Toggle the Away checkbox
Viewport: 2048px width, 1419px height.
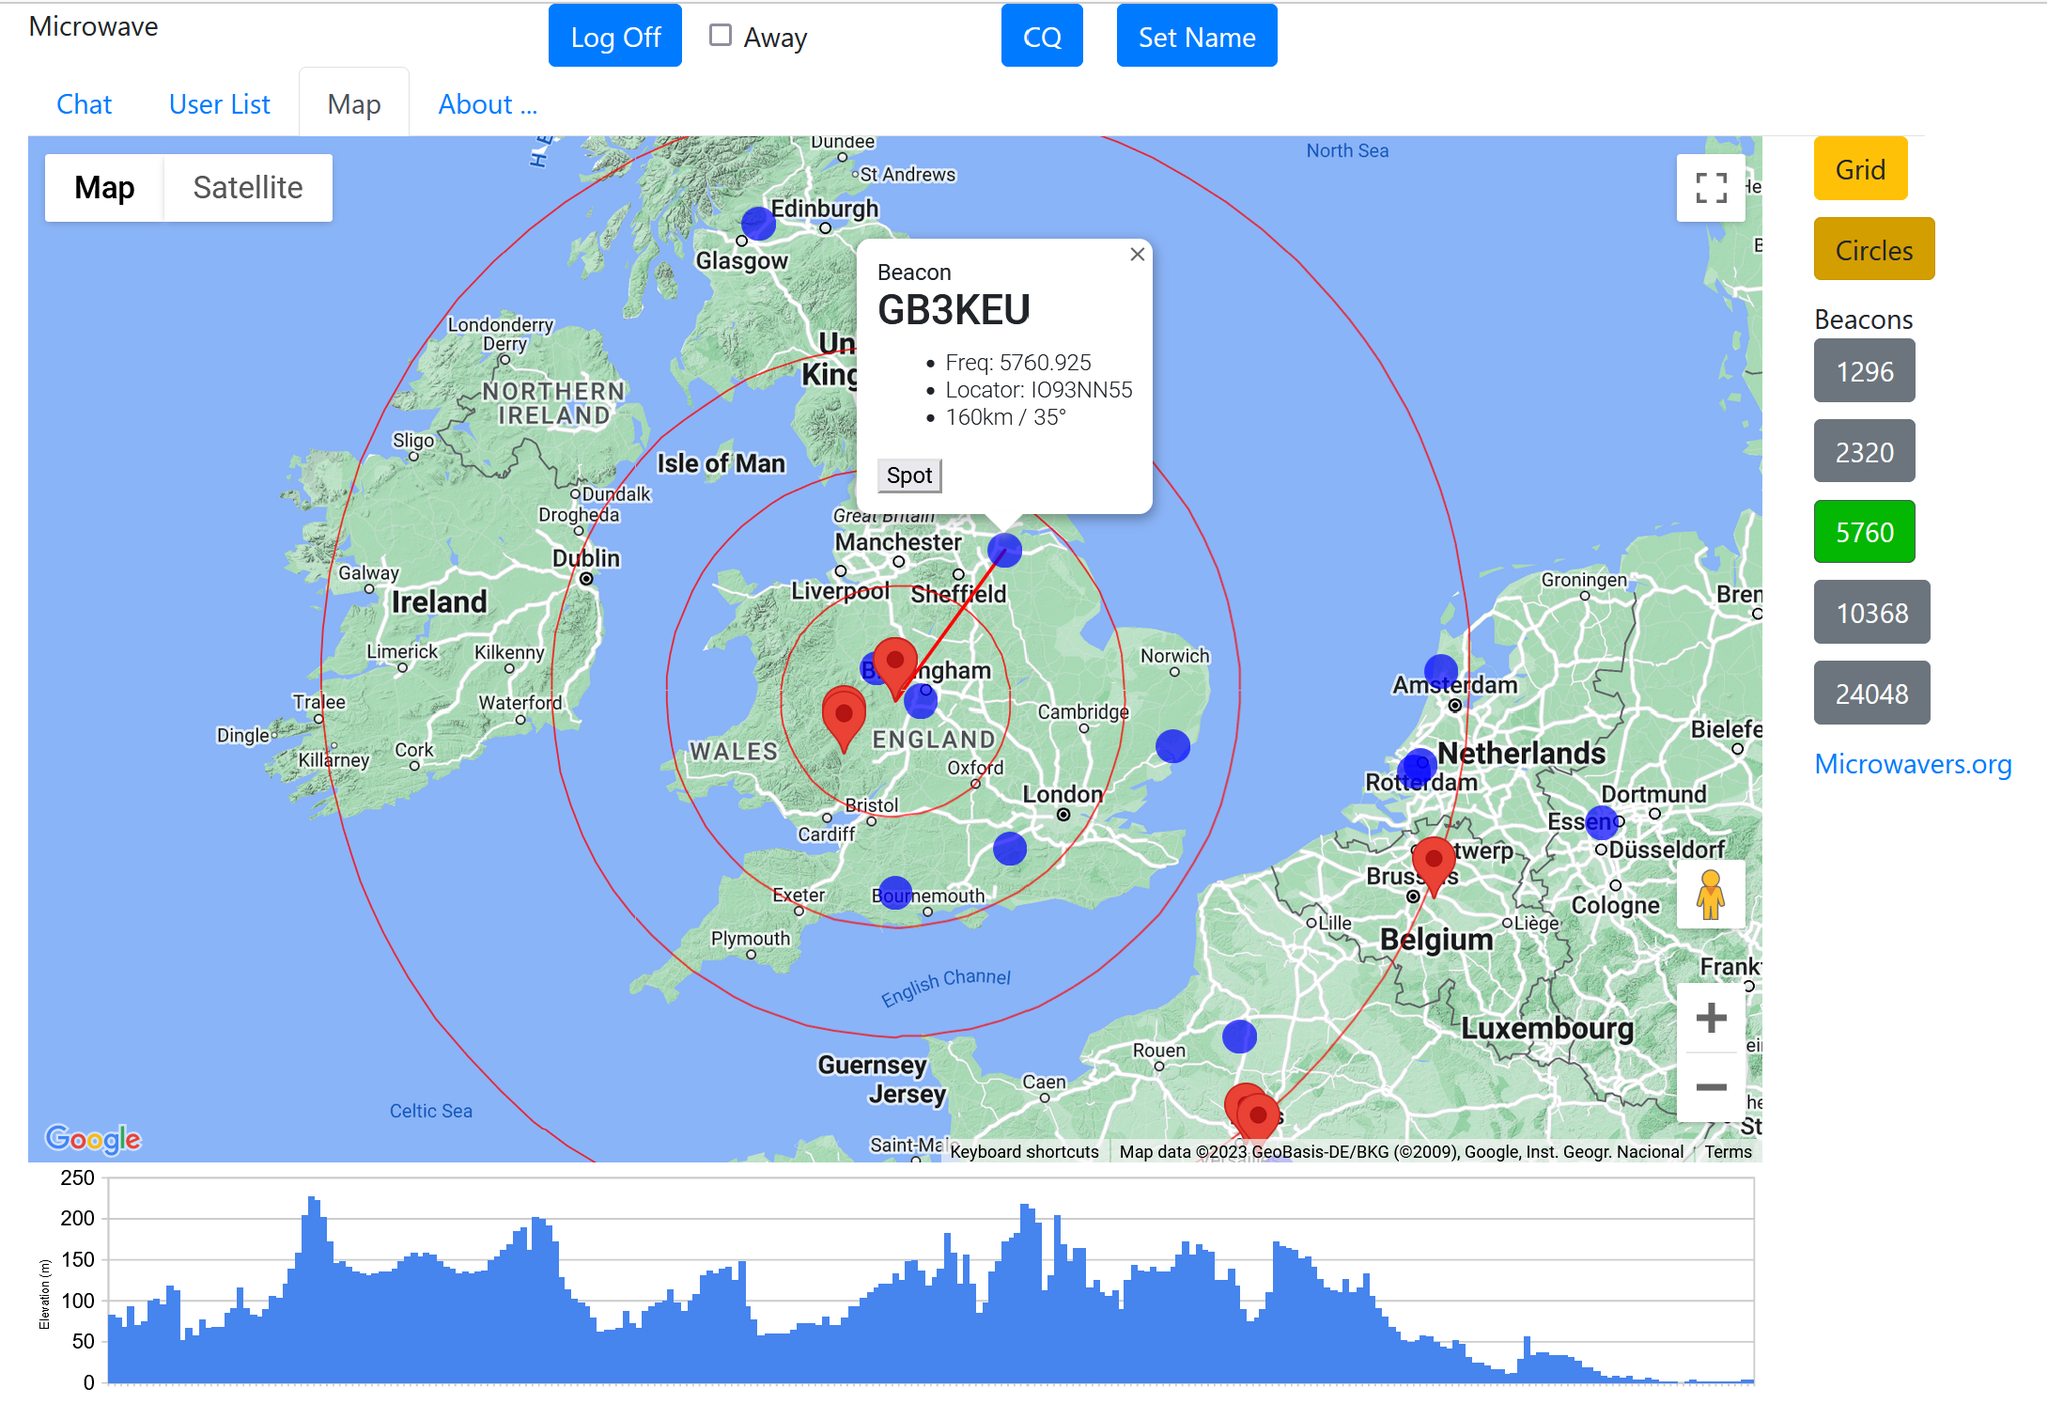click(720, 35)
